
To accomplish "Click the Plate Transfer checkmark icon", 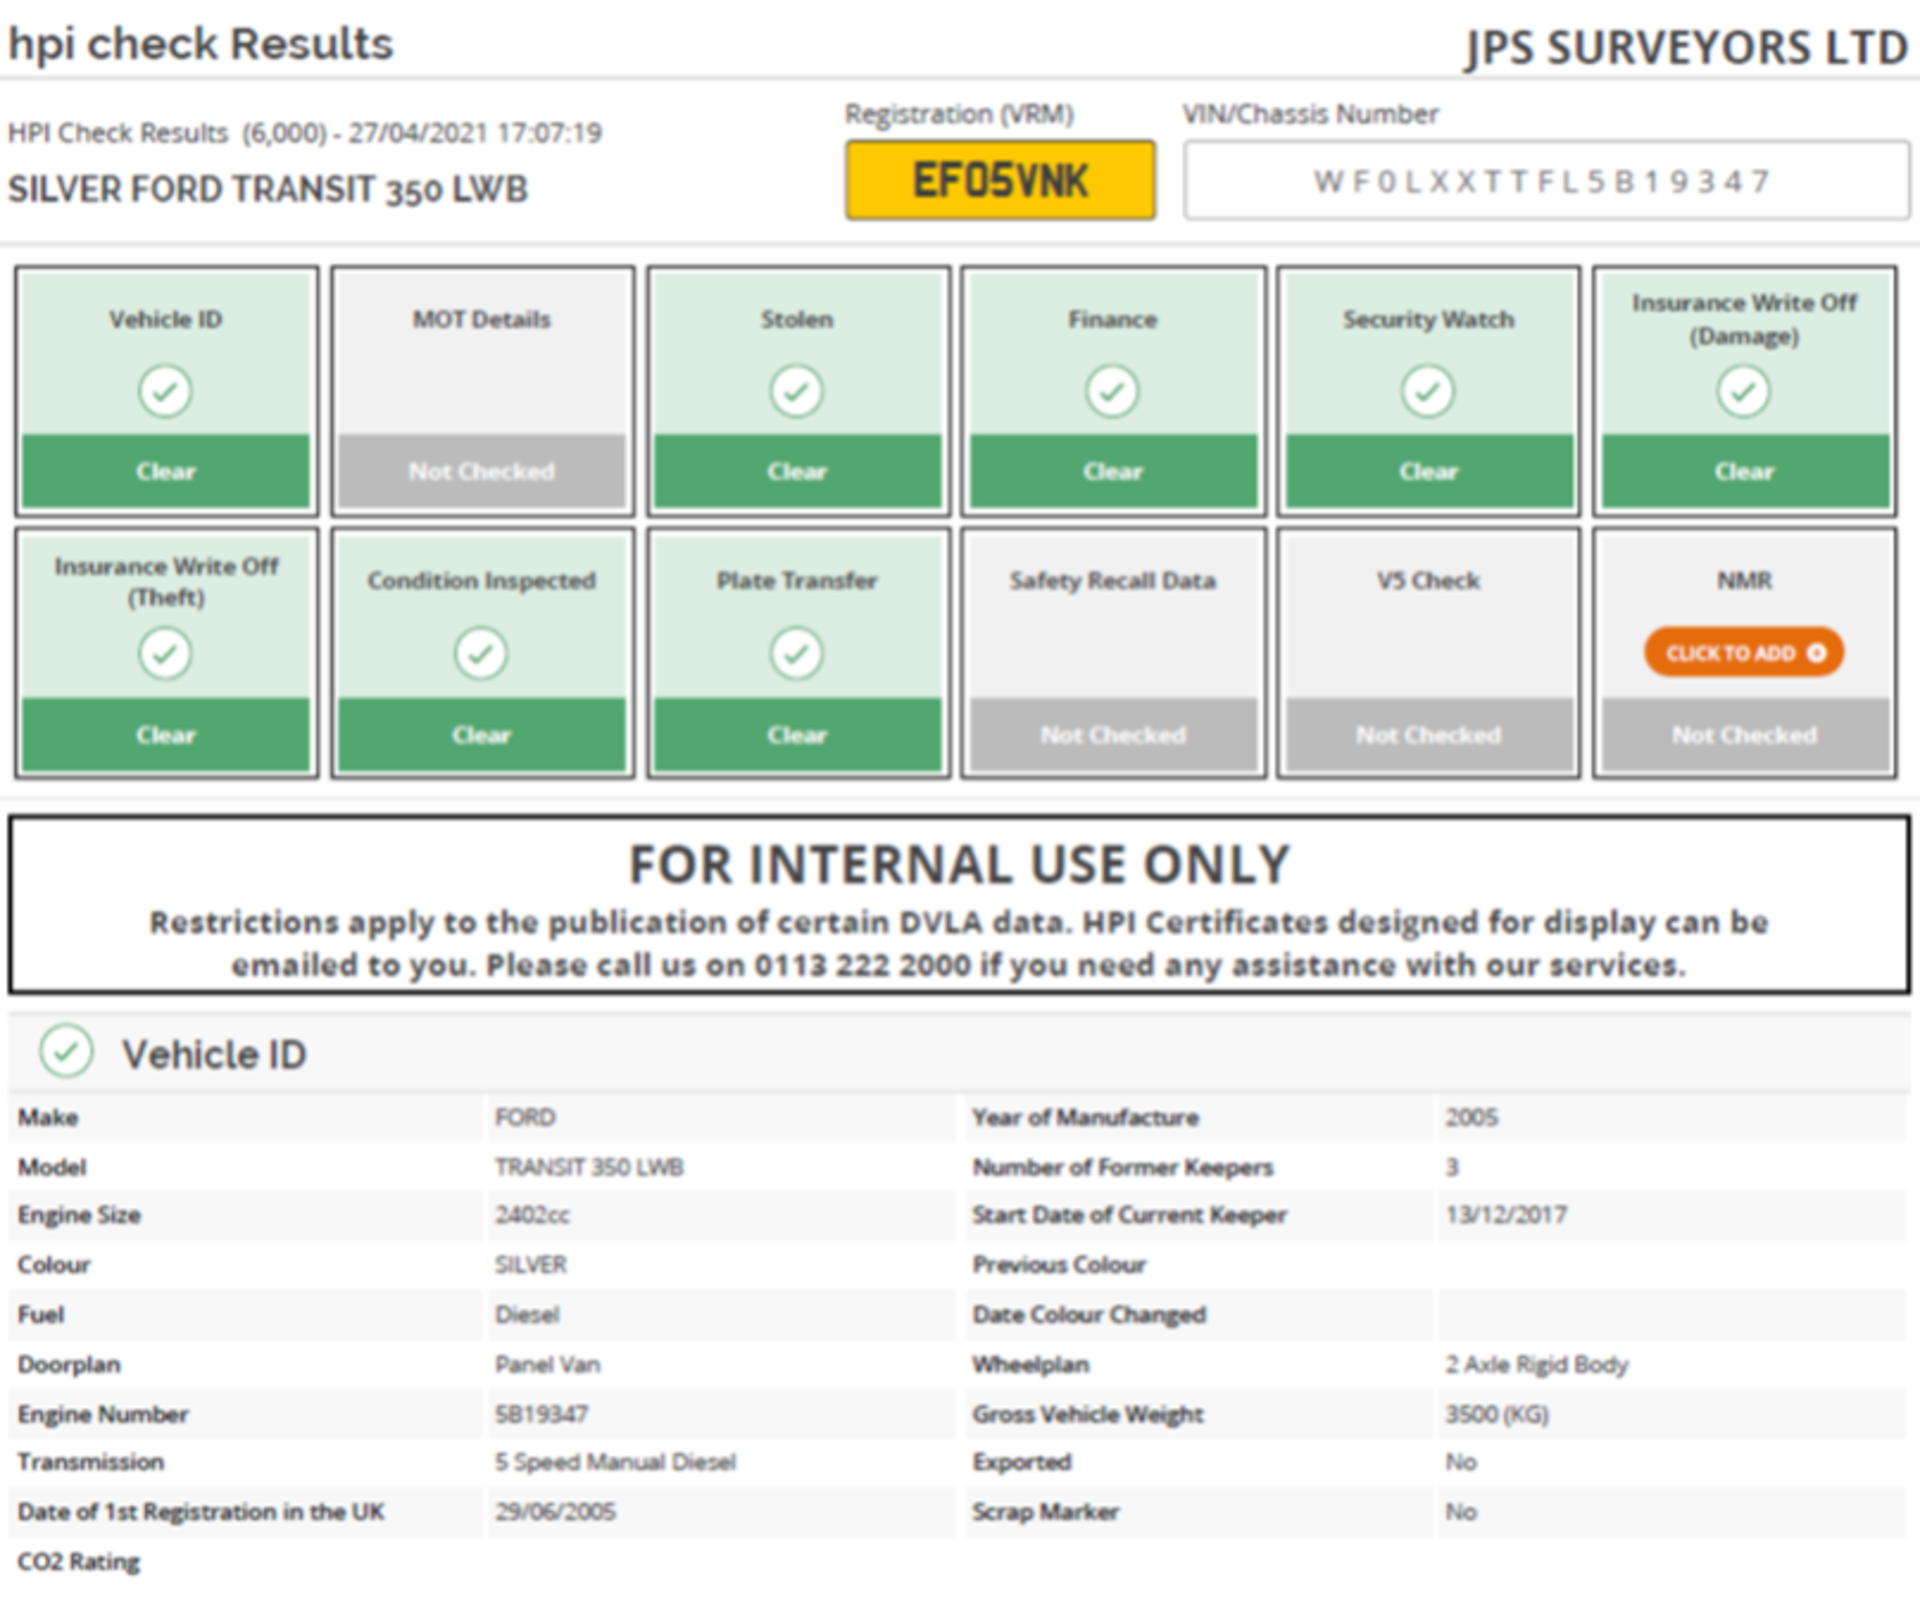I will [797, 654].
